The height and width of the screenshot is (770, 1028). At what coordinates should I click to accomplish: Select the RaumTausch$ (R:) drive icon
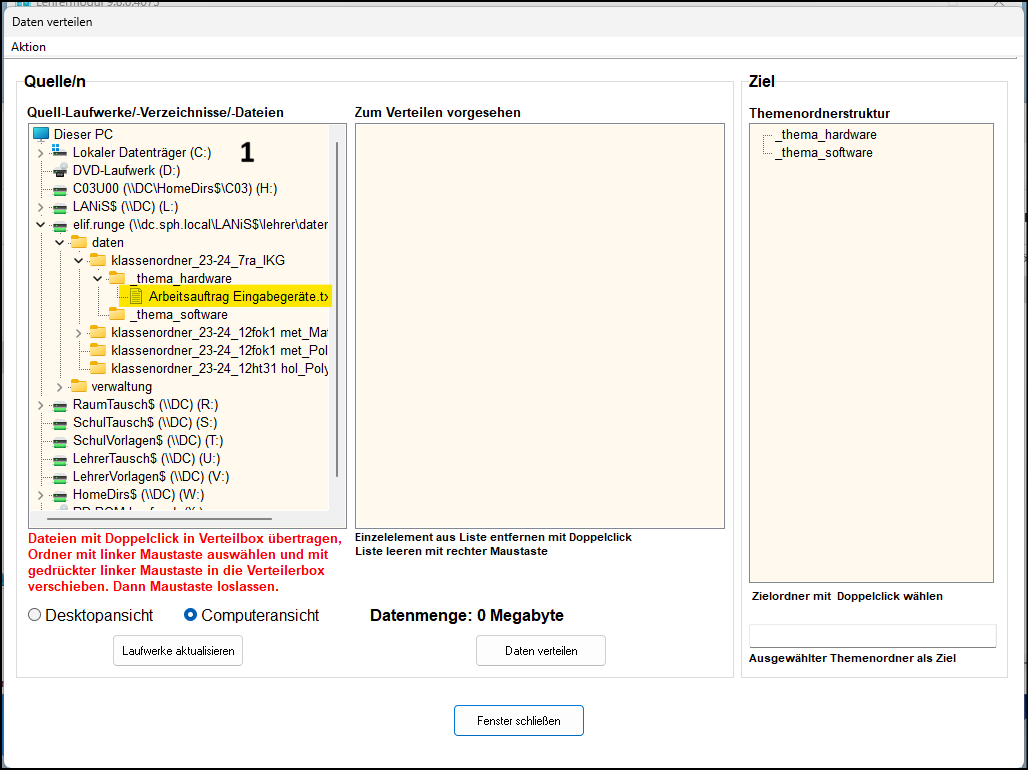coord(60,405)
